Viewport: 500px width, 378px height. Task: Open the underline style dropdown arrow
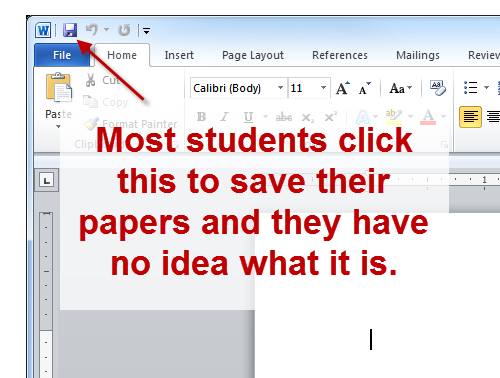[266, 117]
